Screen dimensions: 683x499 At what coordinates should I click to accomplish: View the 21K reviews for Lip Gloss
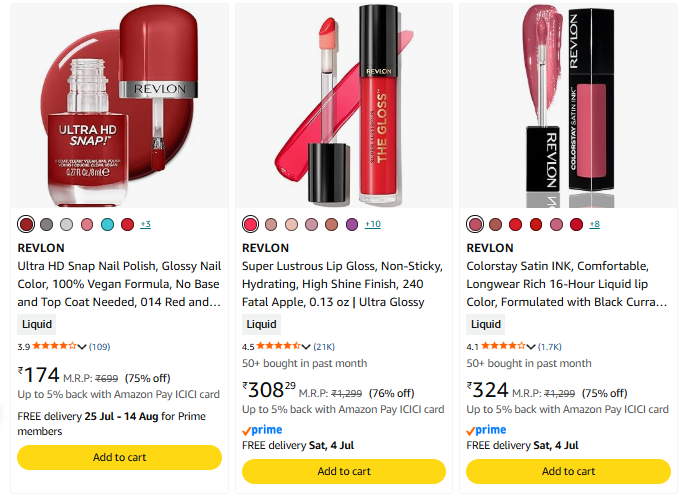324,347
